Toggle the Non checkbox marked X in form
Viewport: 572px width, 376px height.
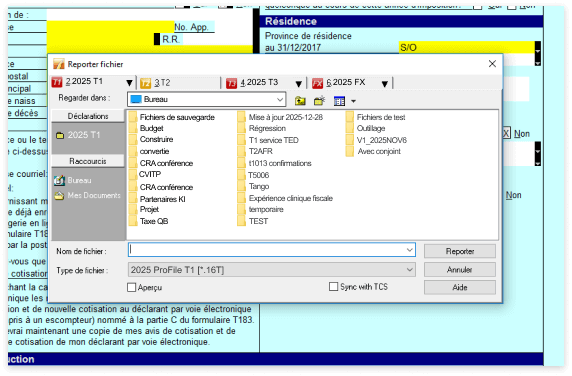pos(506,133)
